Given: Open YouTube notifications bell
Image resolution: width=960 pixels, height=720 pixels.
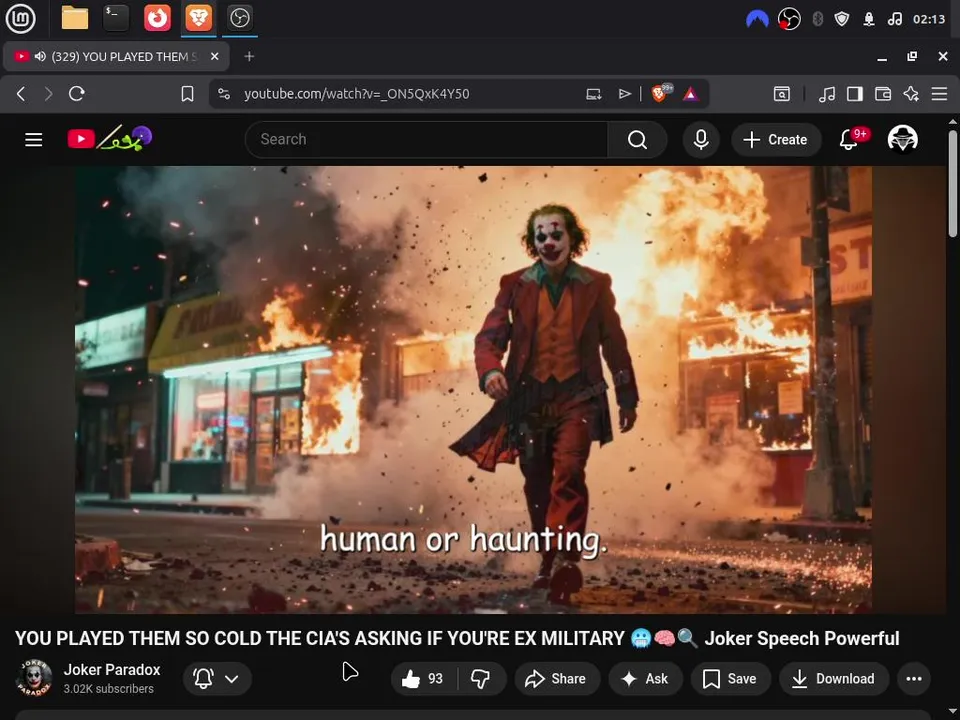Looking at the screenshot, I should 849,140.
